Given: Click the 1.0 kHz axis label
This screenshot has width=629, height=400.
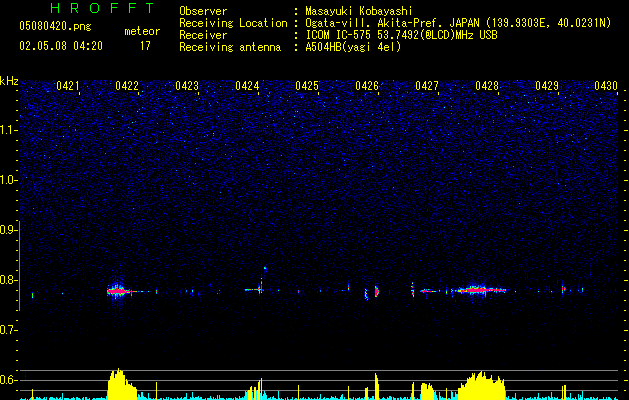Looking at the screenshot, I should [9, 180].
